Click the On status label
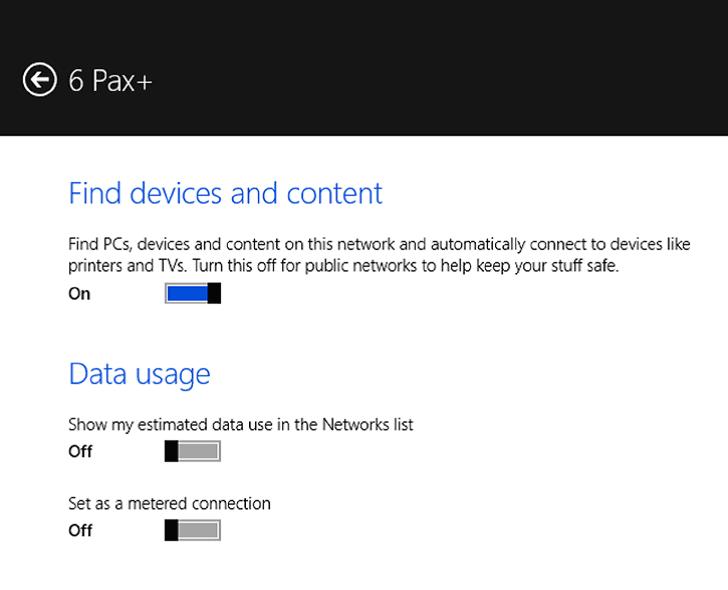 [x=79, y=294]
